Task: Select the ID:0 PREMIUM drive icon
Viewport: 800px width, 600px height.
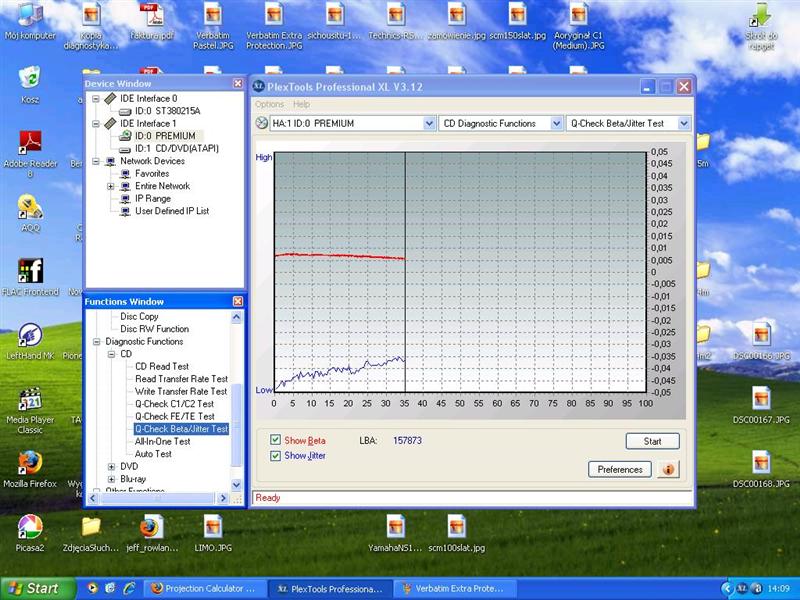Action: (x=125, y=136)
